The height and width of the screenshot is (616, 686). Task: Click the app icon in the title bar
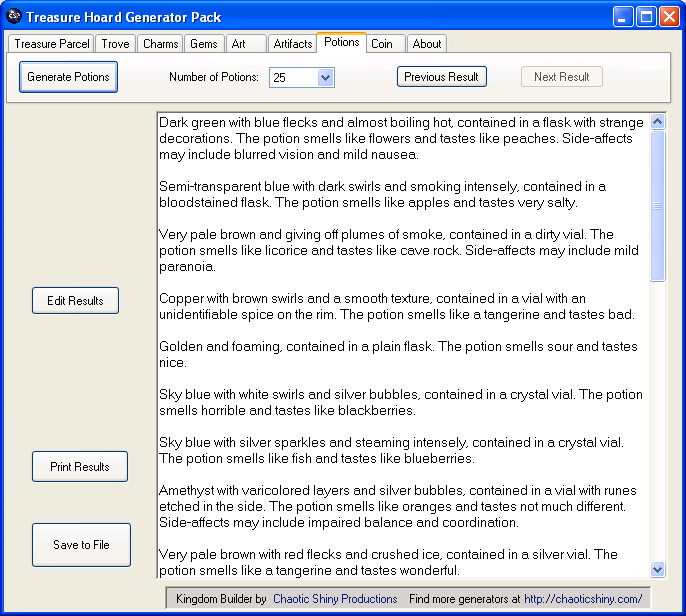click(14, 17)
